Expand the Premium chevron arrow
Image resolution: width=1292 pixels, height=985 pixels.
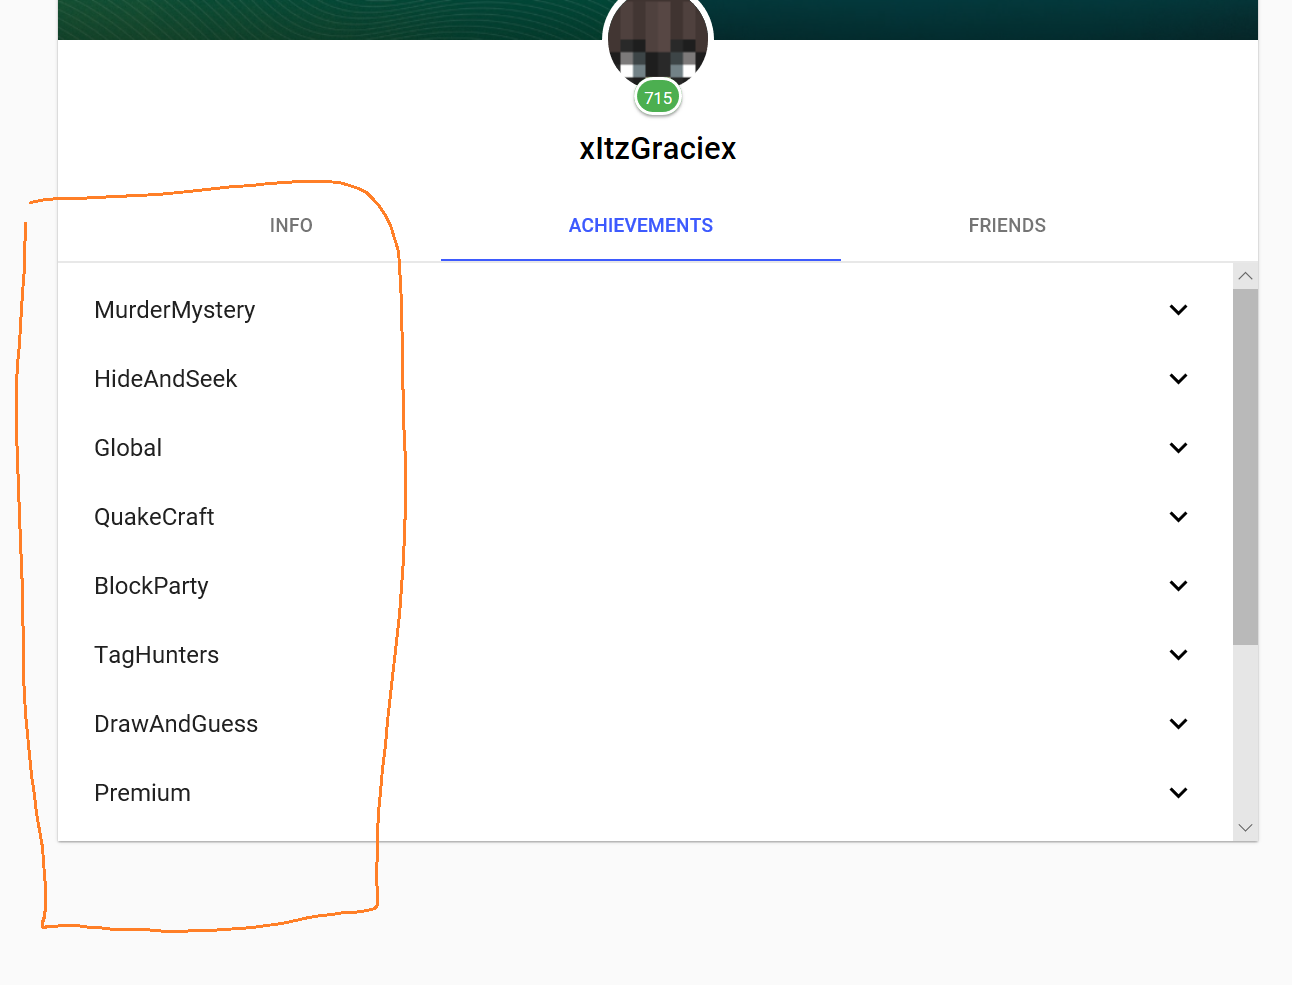coord(1179,793)
